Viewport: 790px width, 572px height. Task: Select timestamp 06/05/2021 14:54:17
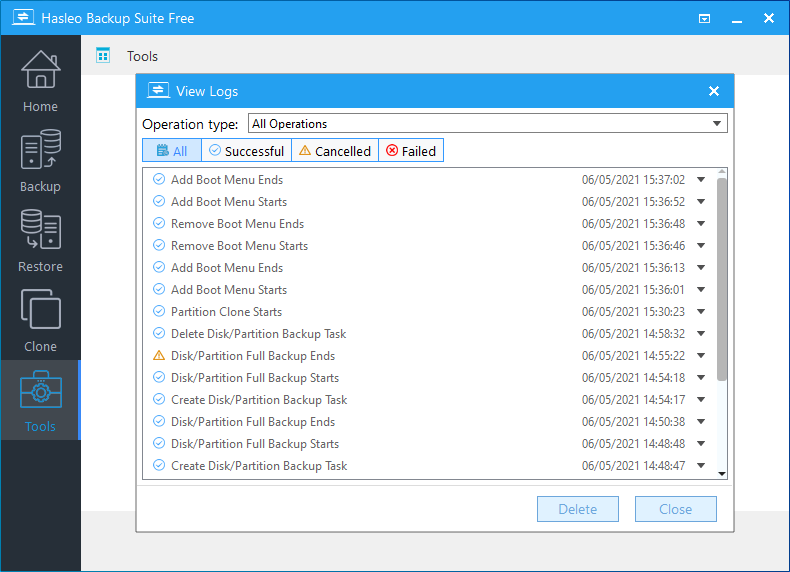633,399
